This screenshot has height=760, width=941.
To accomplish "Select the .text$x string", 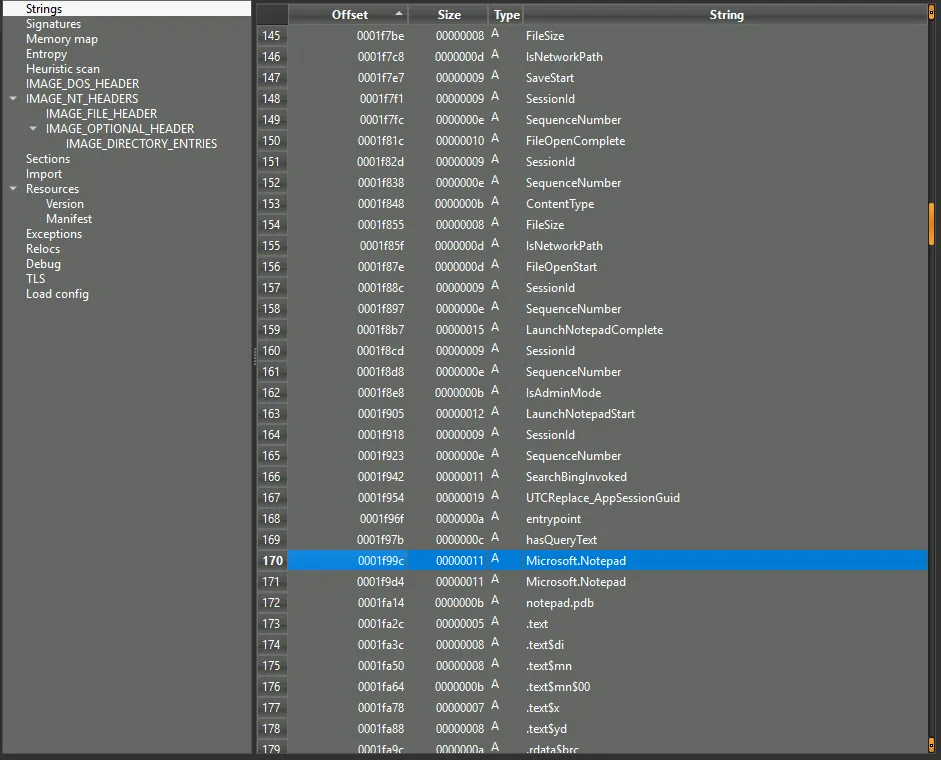I will pos(543,708).
